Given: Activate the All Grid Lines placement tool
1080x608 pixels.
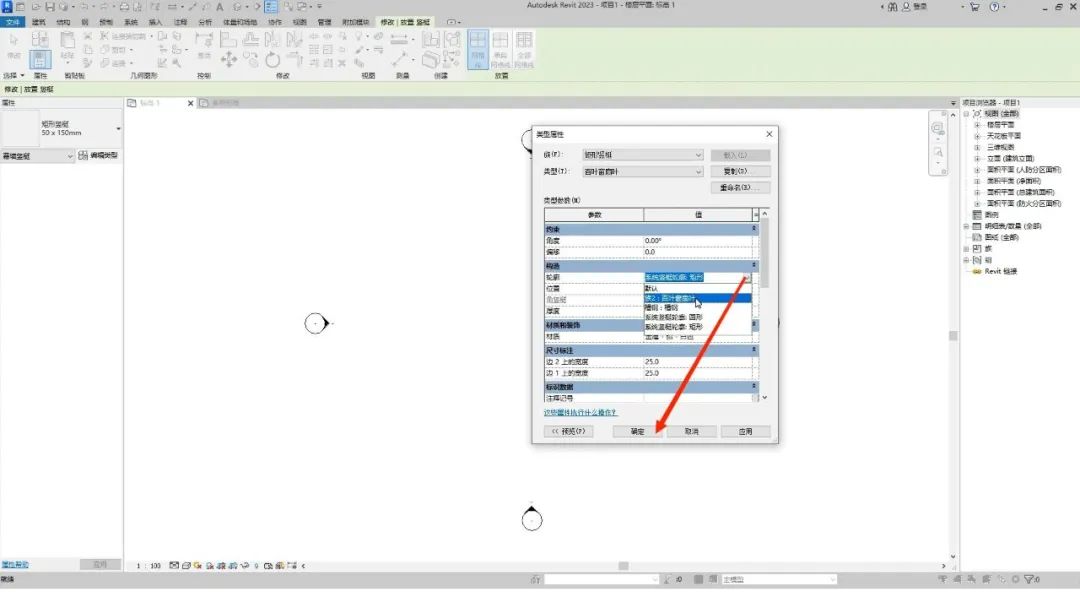Looking at the screenshot, I should click(524, 48).
